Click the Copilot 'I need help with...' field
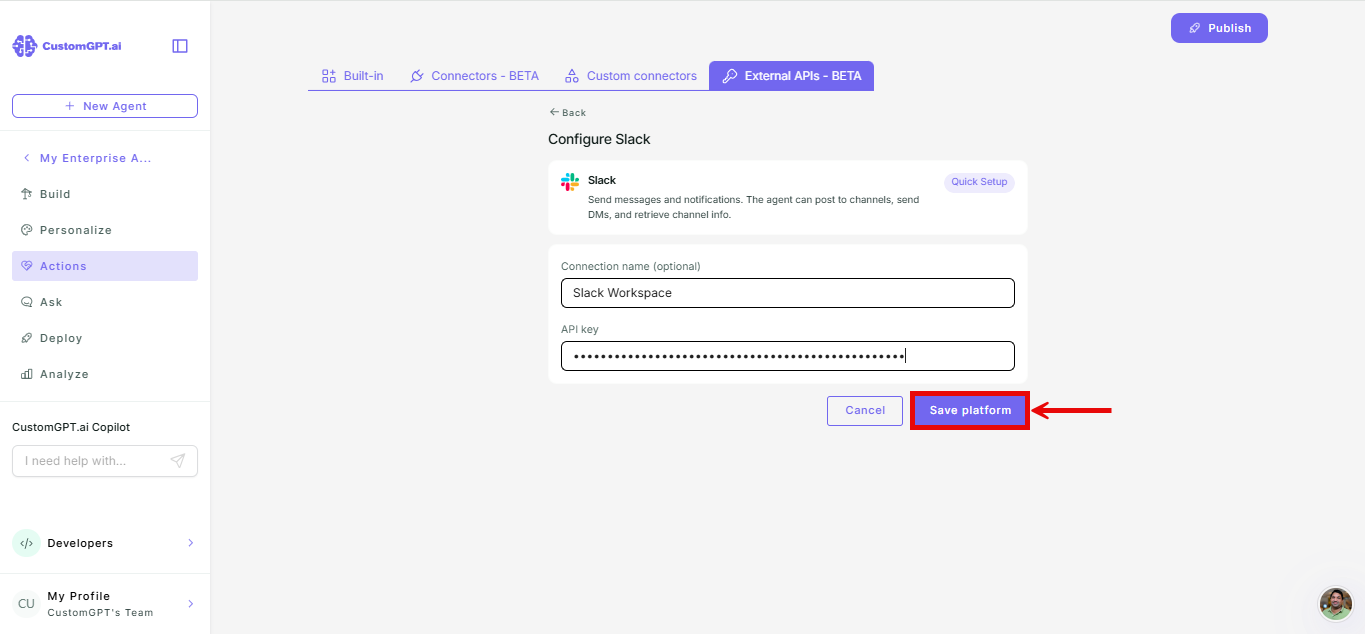The width and height of the screenshot is (1365, 634). (105, 461)
